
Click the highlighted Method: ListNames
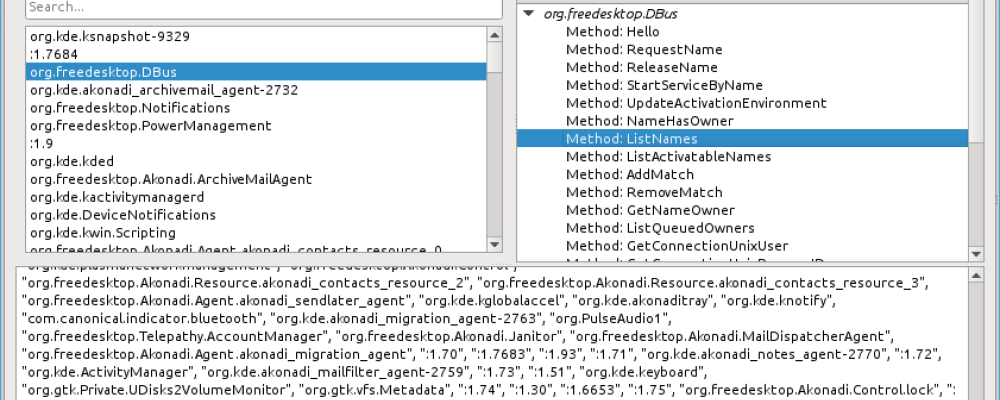click(632, 139)
